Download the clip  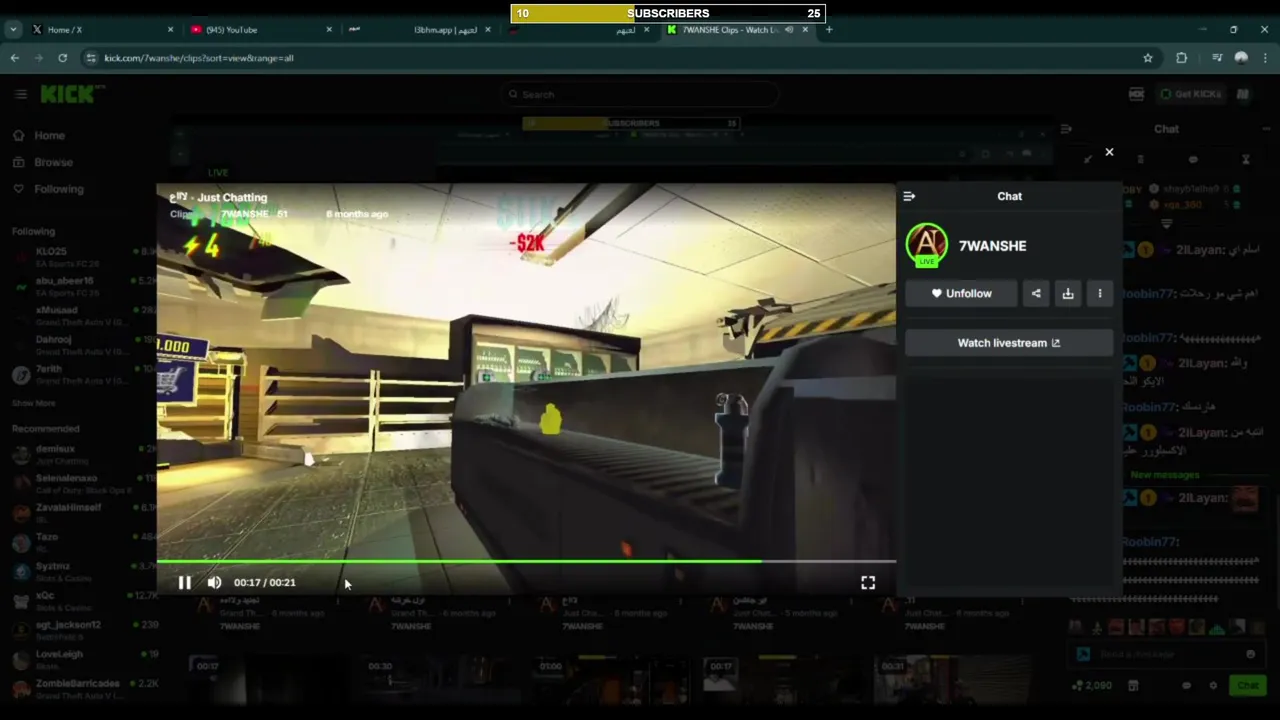point(1068,293)
